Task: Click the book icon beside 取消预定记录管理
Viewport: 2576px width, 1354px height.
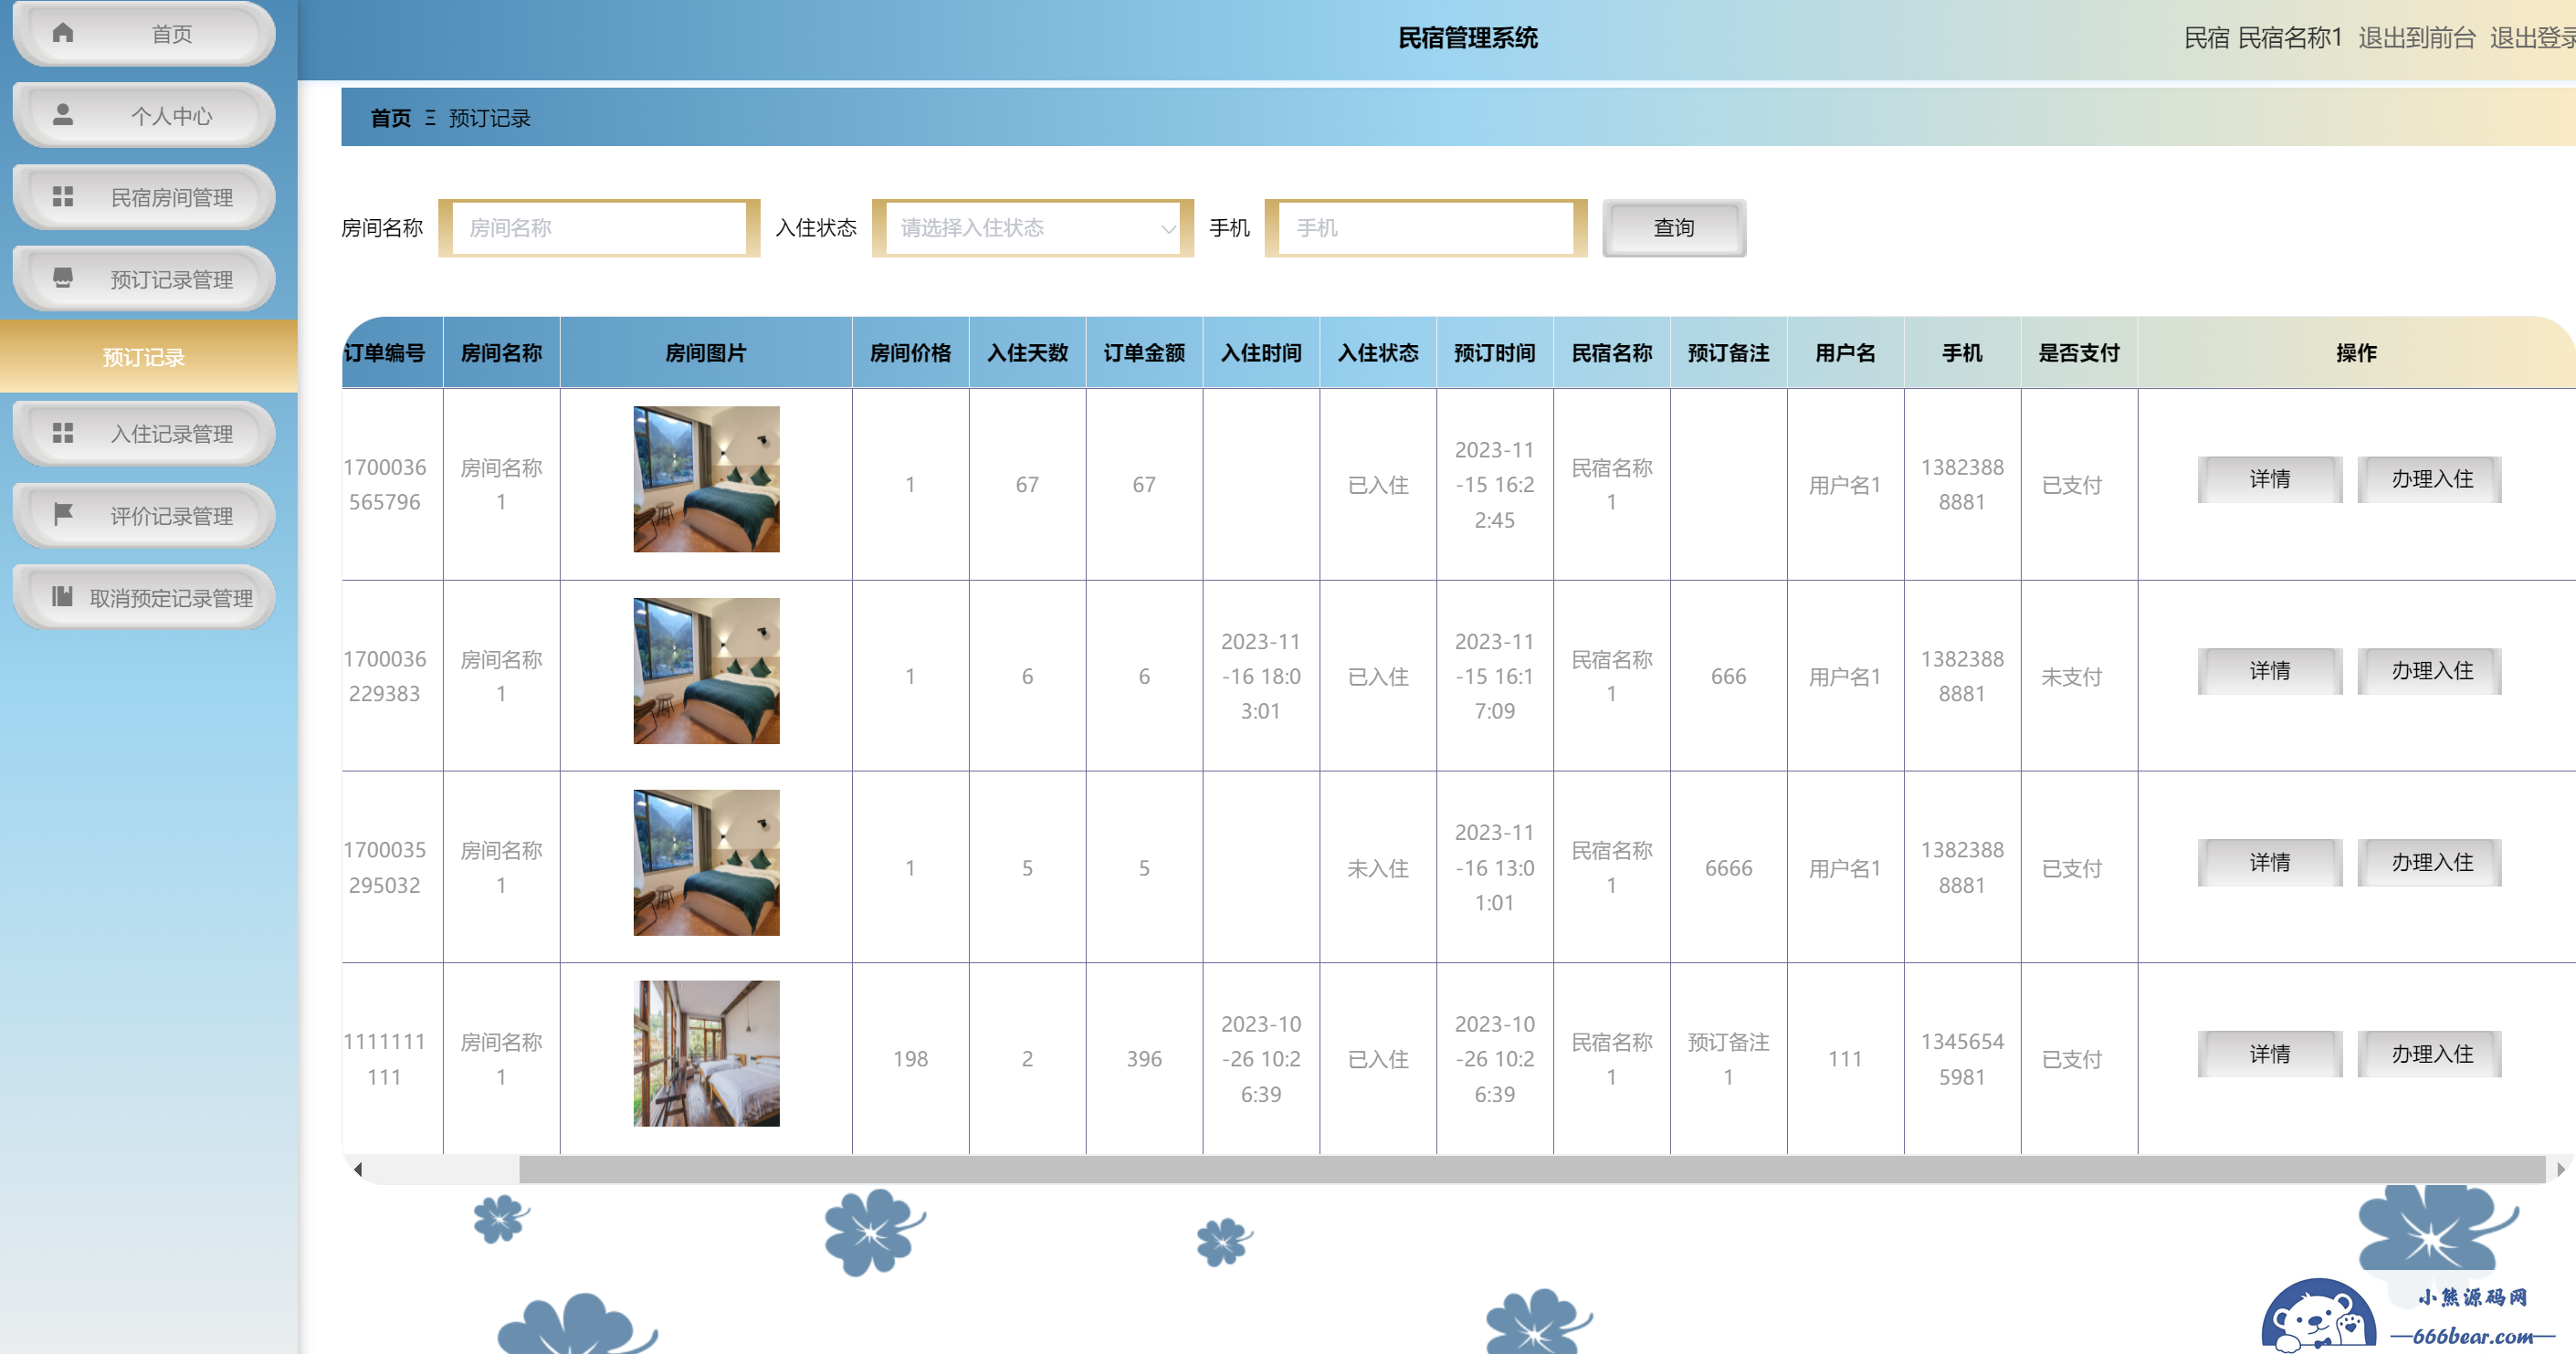Action: [63, 597]
